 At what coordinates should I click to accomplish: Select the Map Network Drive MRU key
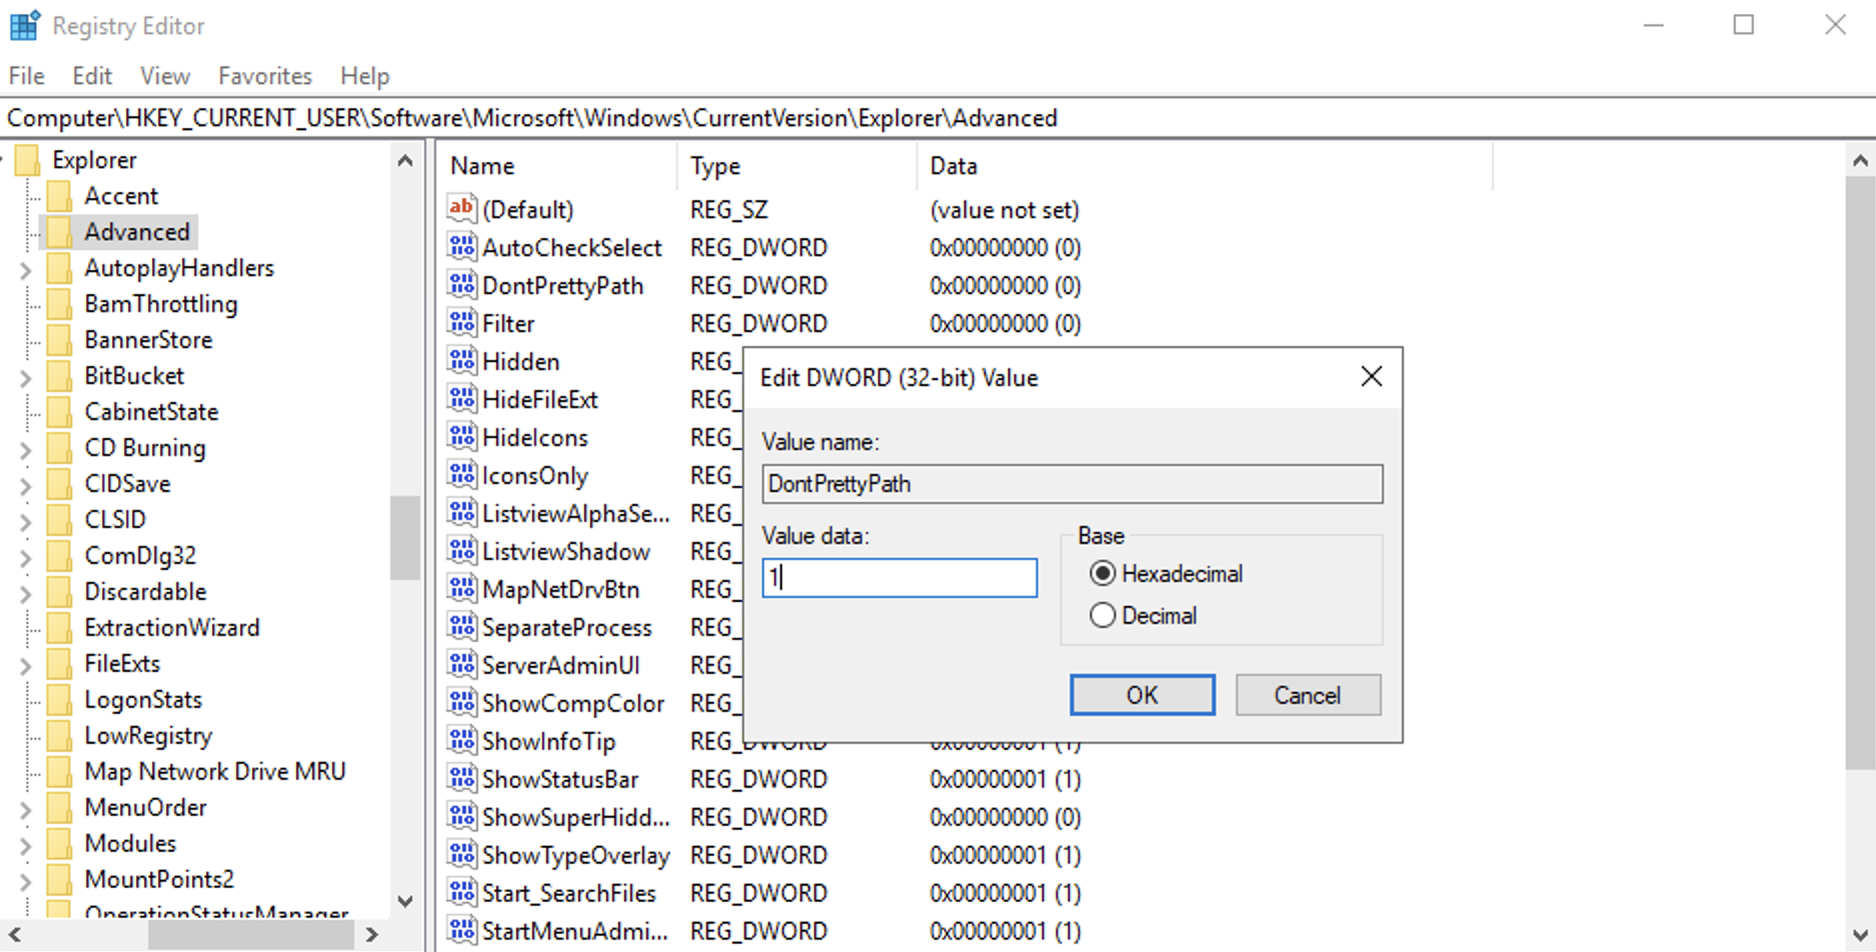point(215,772)
